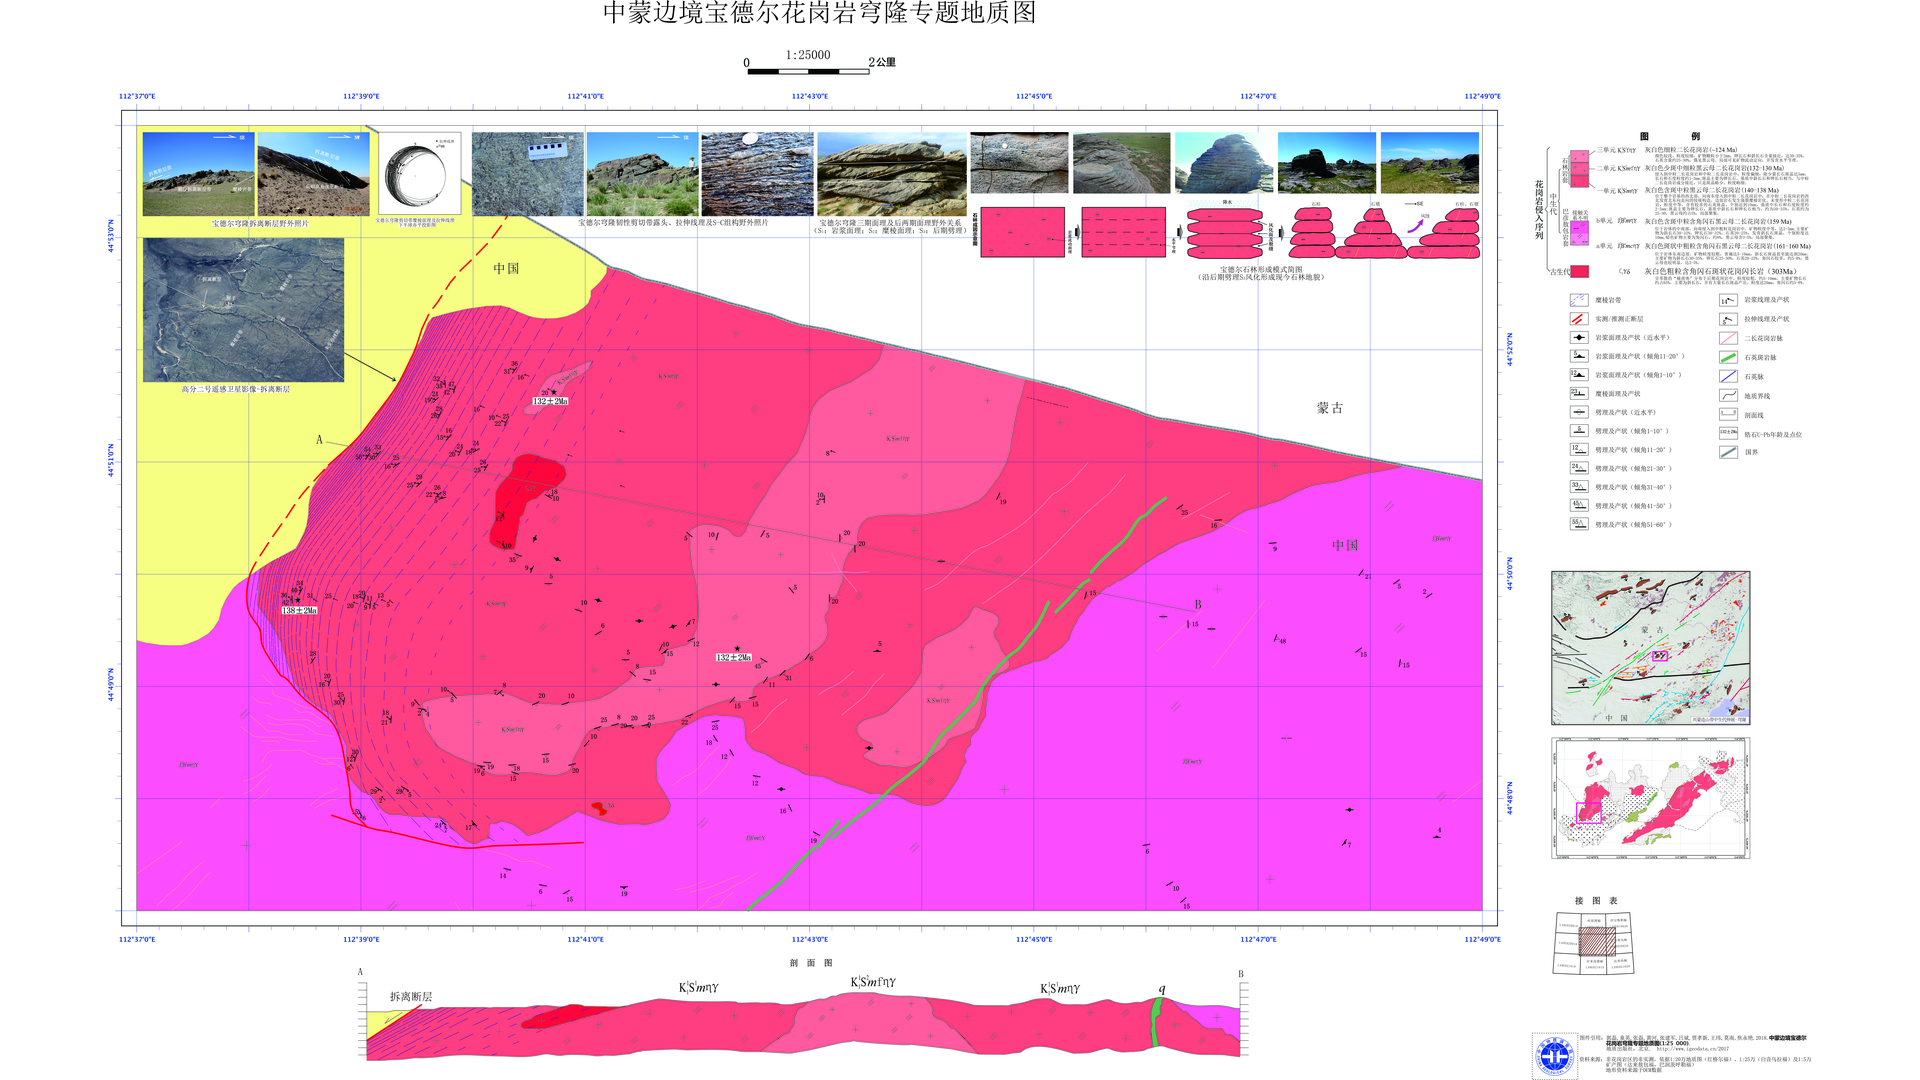The width and height of the screenshot is (1920, 1080).
Task: Click the northern 132±2Ma age label
Action: click(550, 401)
